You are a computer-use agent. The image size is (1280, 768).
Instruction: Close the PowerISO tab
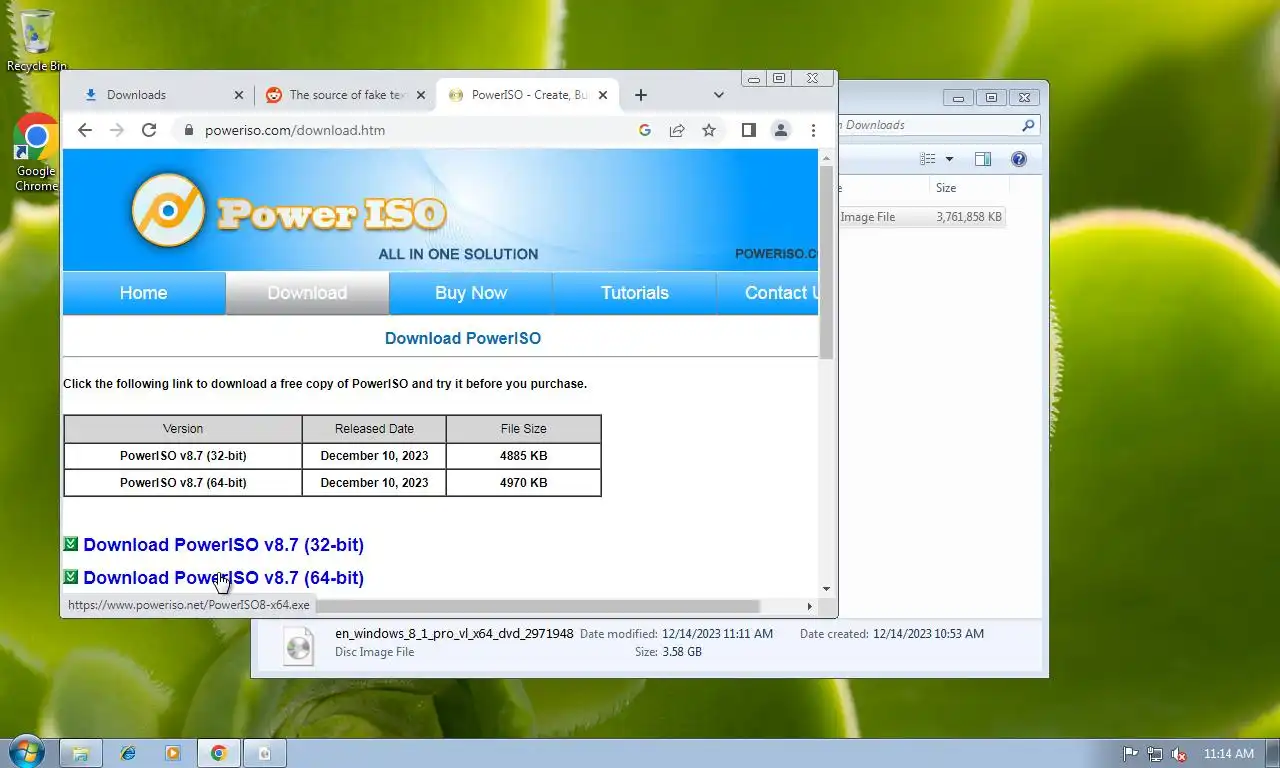point(604,95)
